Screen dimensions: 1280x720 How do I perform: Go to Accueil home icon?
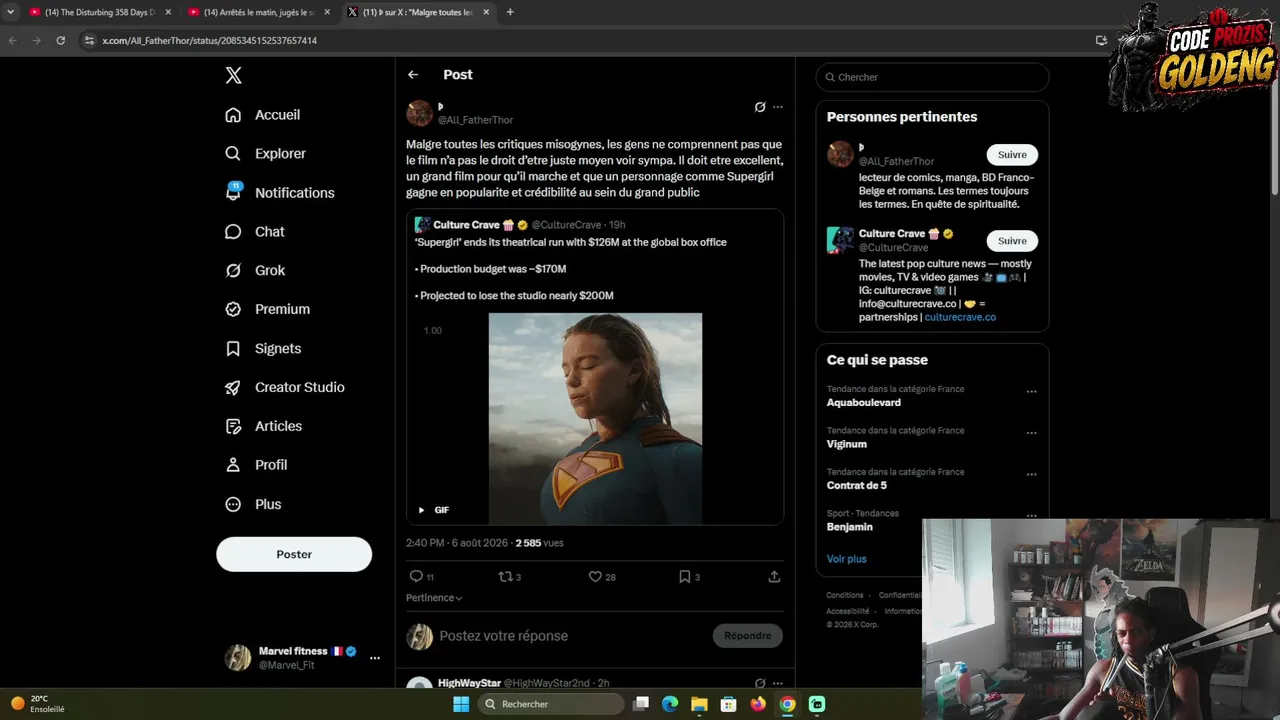(x=233, y=115)
